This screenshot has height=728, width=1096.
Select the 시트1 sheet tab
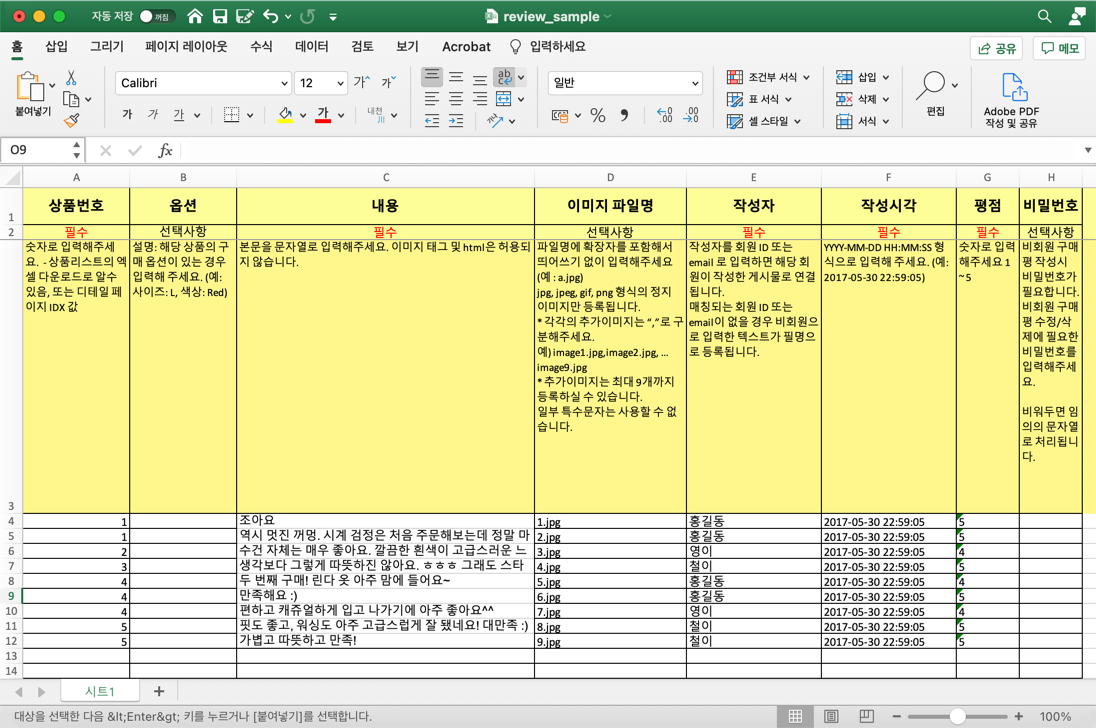pyautogui.click(x=100, y=691)
